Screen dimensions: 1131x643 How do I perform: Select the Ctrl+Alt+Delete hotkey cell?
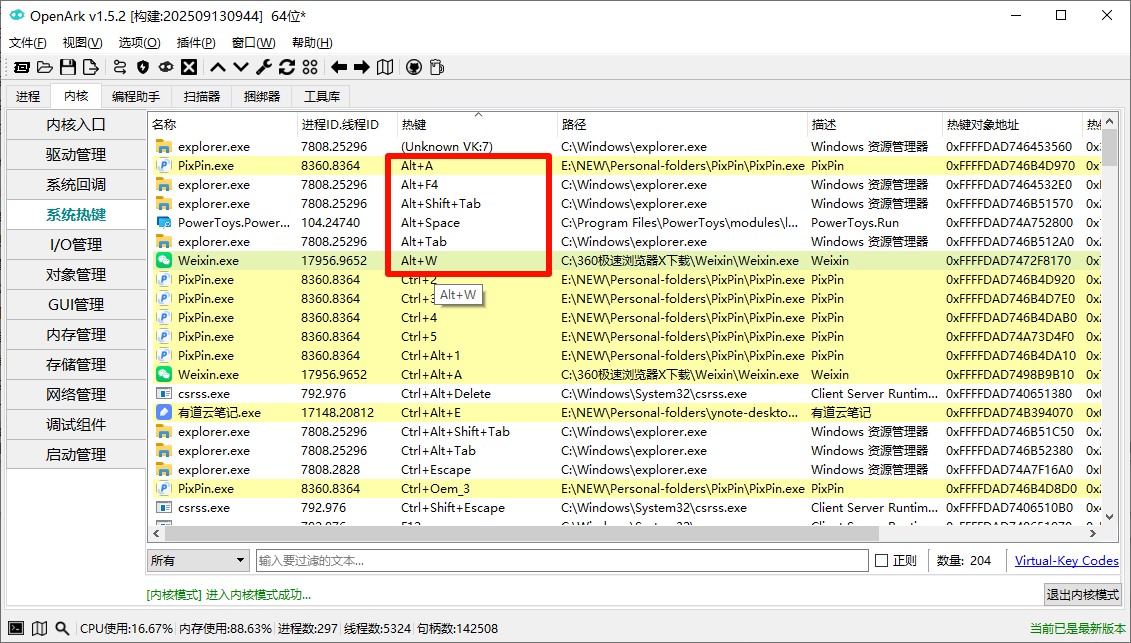point(477,394)
